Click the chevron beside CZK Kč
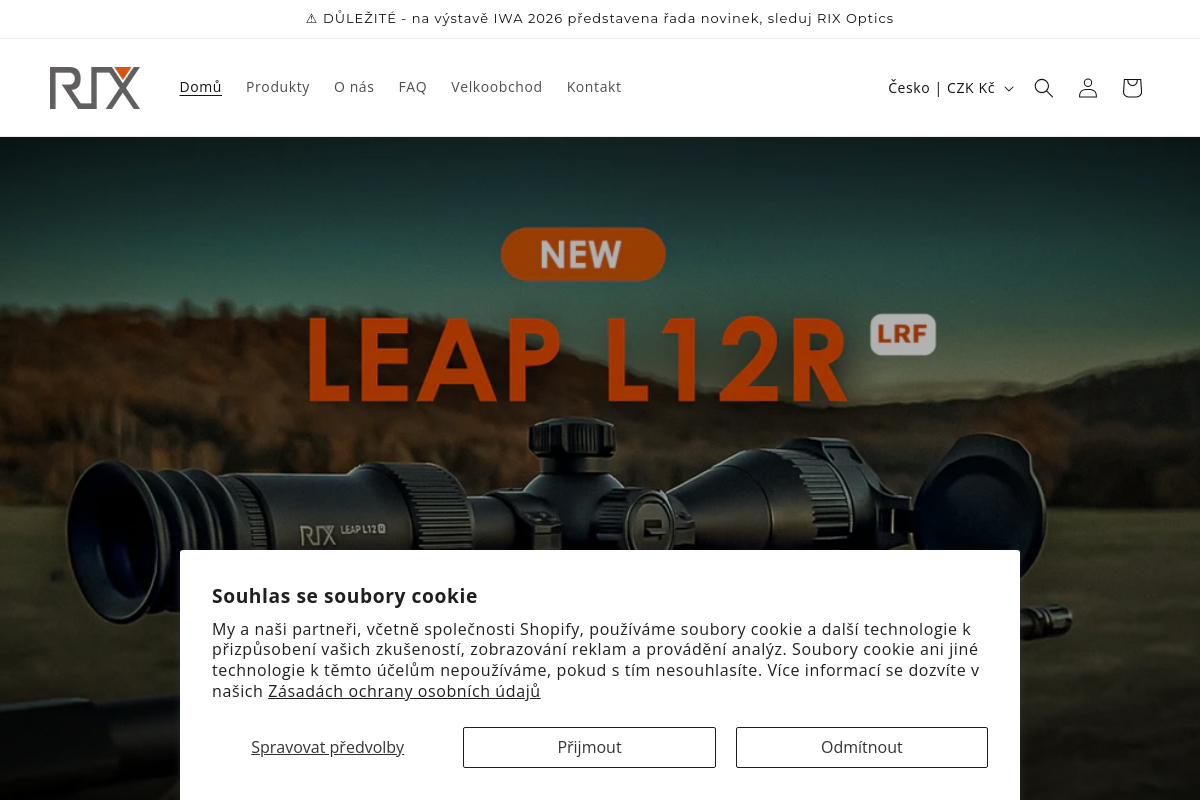 point(1009,89)
